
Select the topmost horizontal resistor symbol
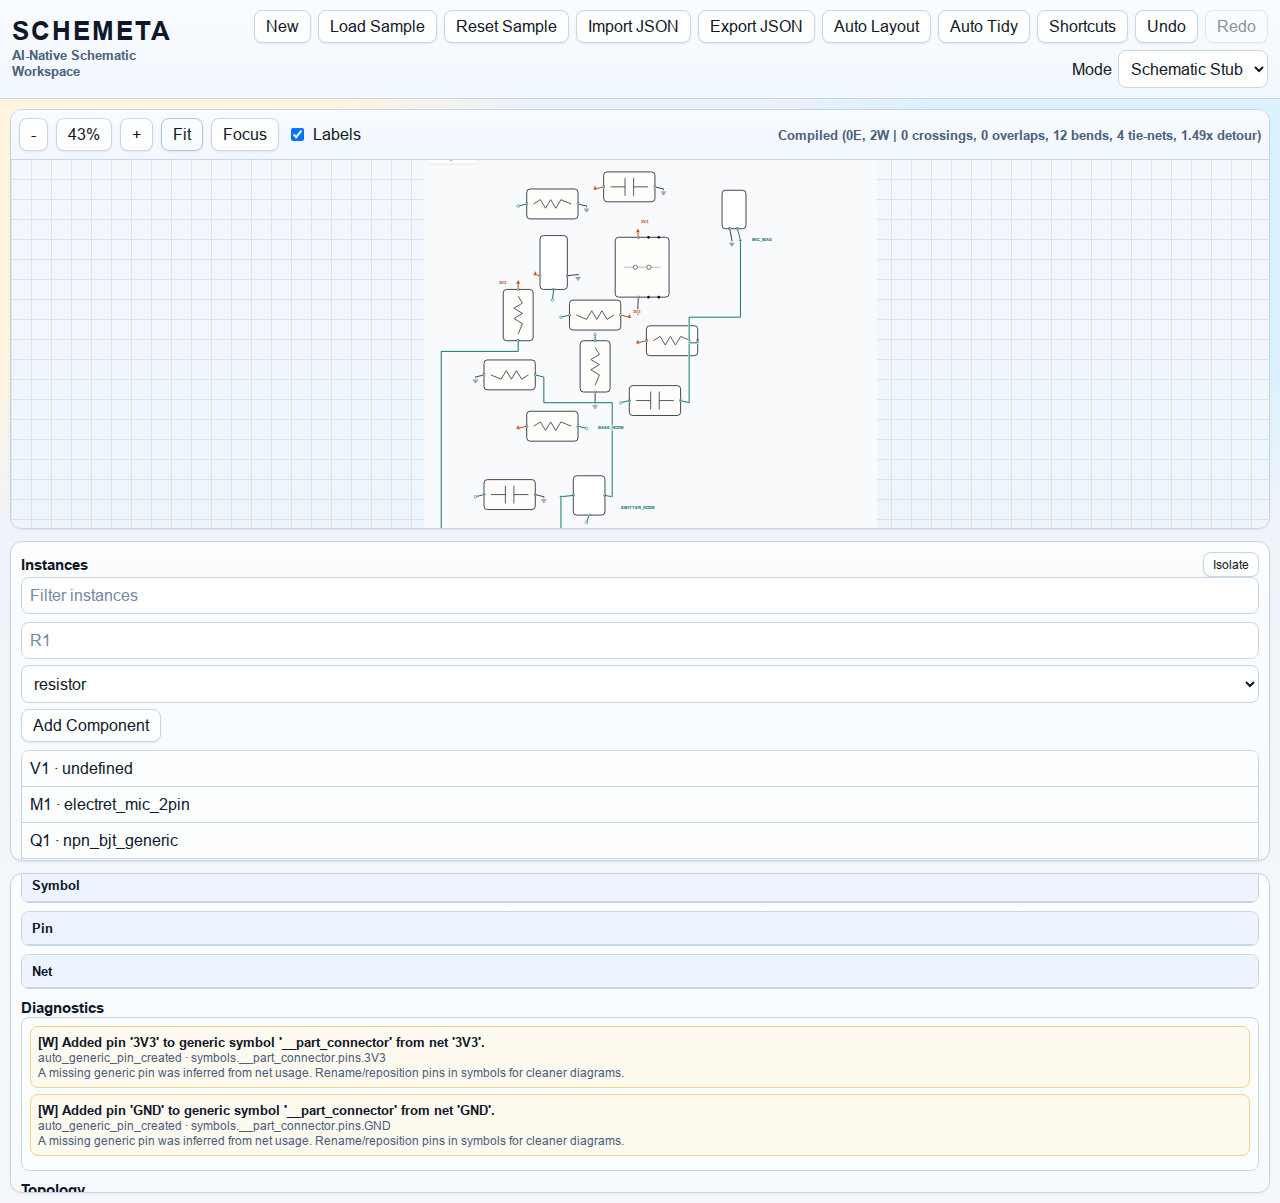click(x=552, y=204)
